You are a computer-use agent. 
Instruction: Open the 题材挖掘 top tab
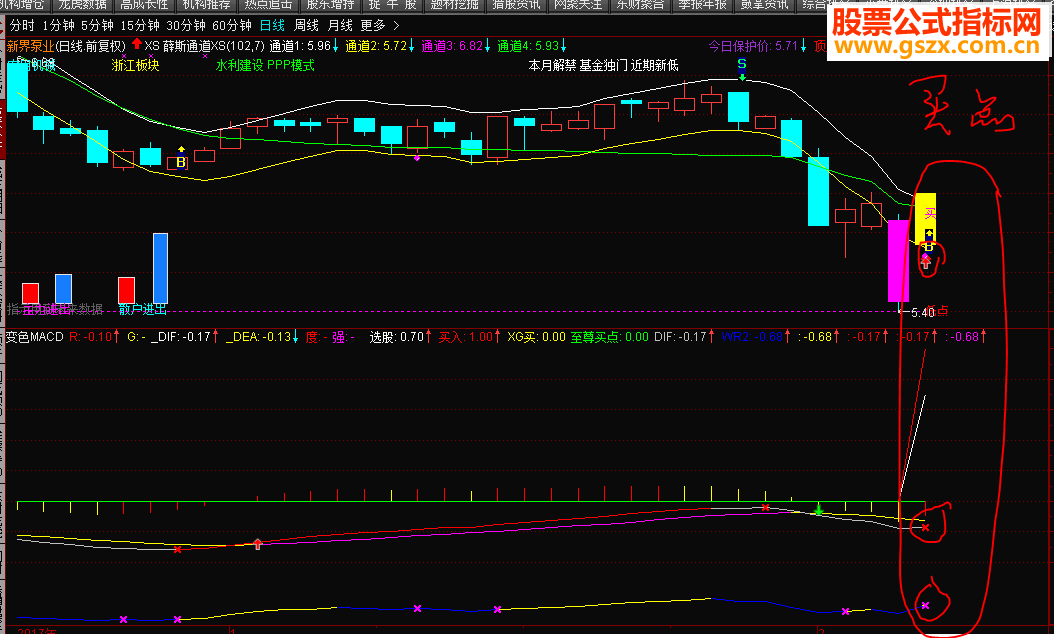tap(454, 5)
